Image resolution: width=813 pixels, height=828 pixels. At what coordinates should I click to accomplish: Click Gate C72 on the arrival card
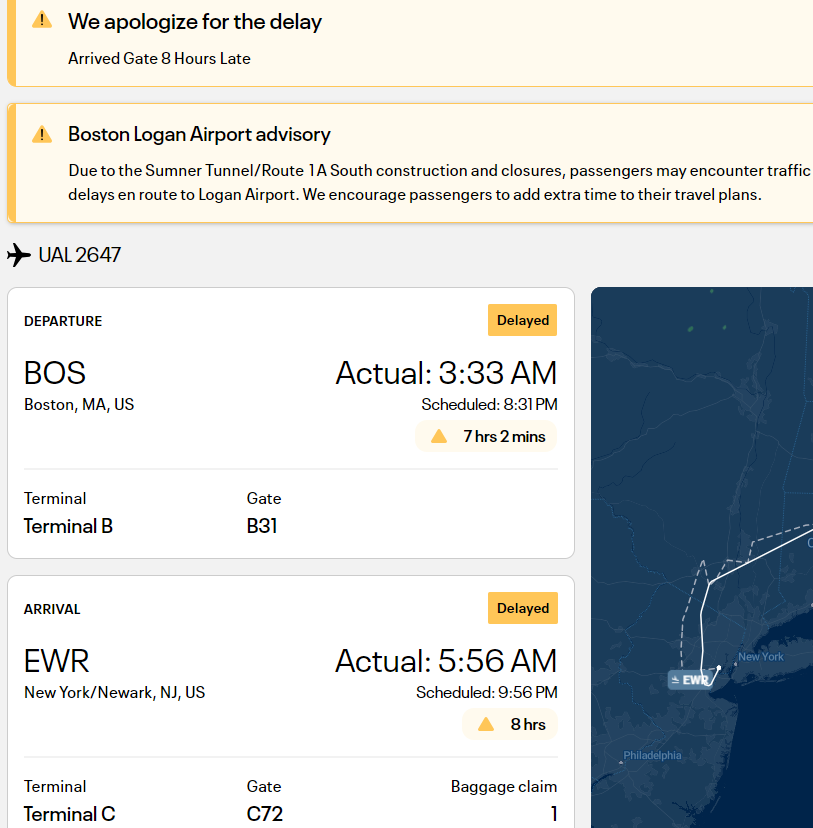(x=264, y=814)
